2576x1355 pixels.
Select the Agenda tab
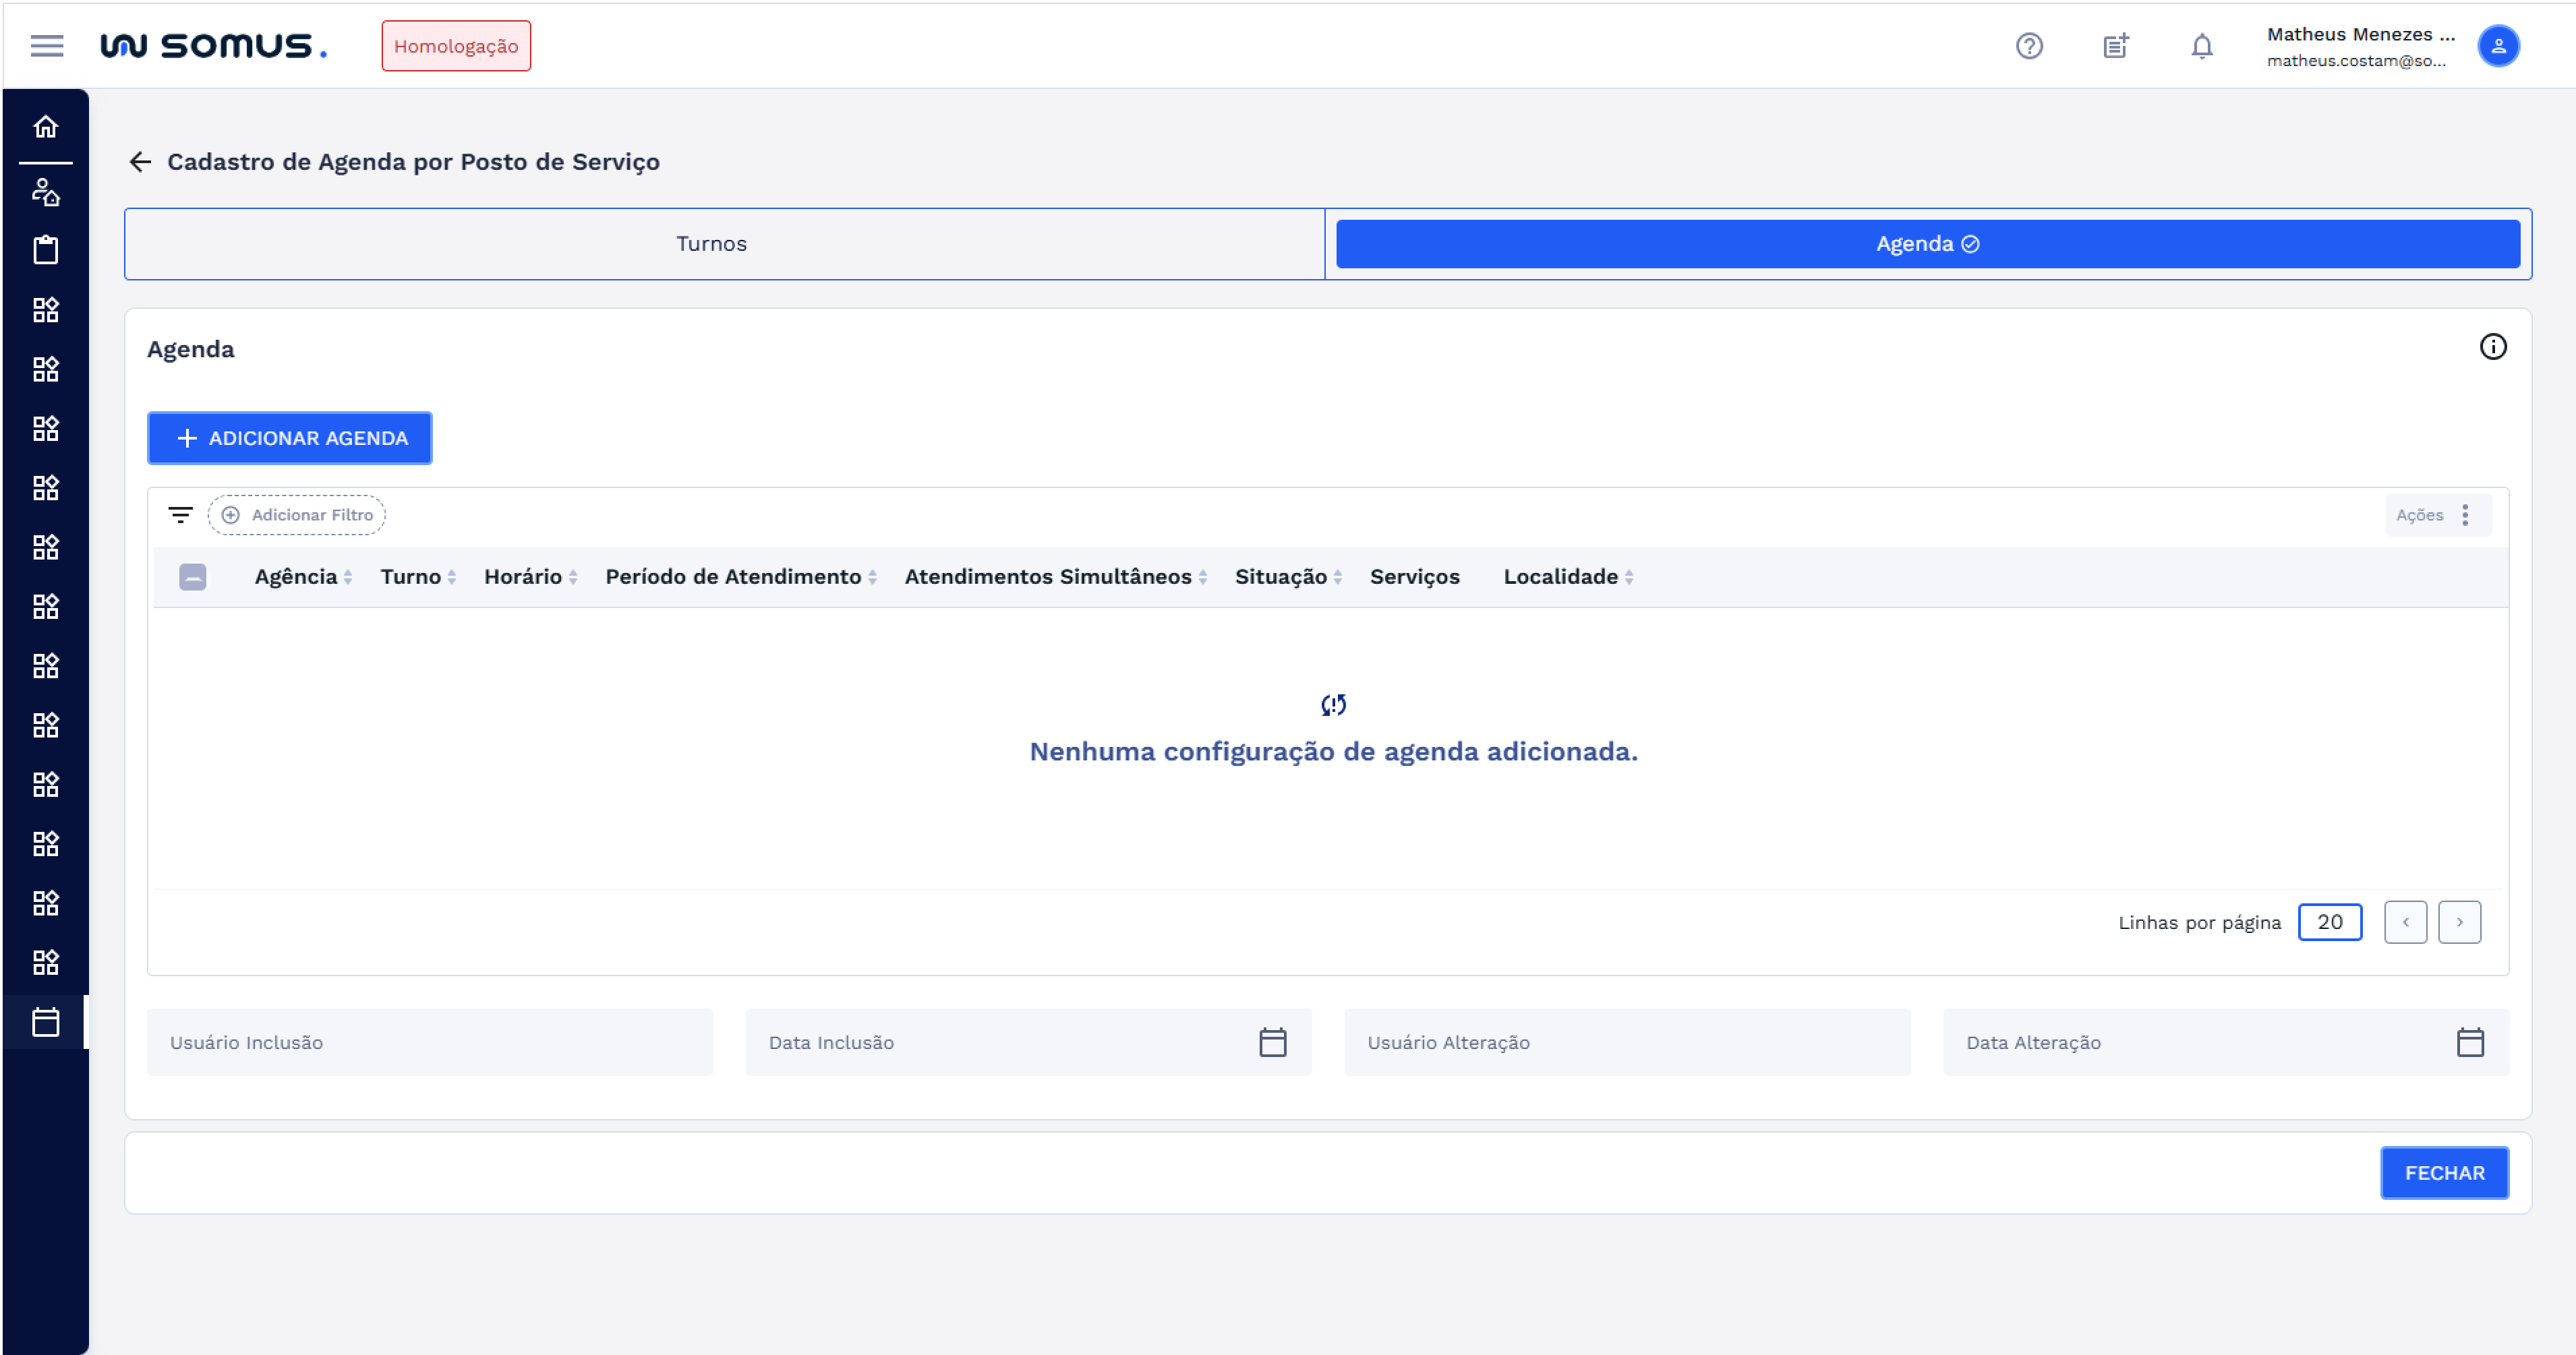[x=1926, y=244]
